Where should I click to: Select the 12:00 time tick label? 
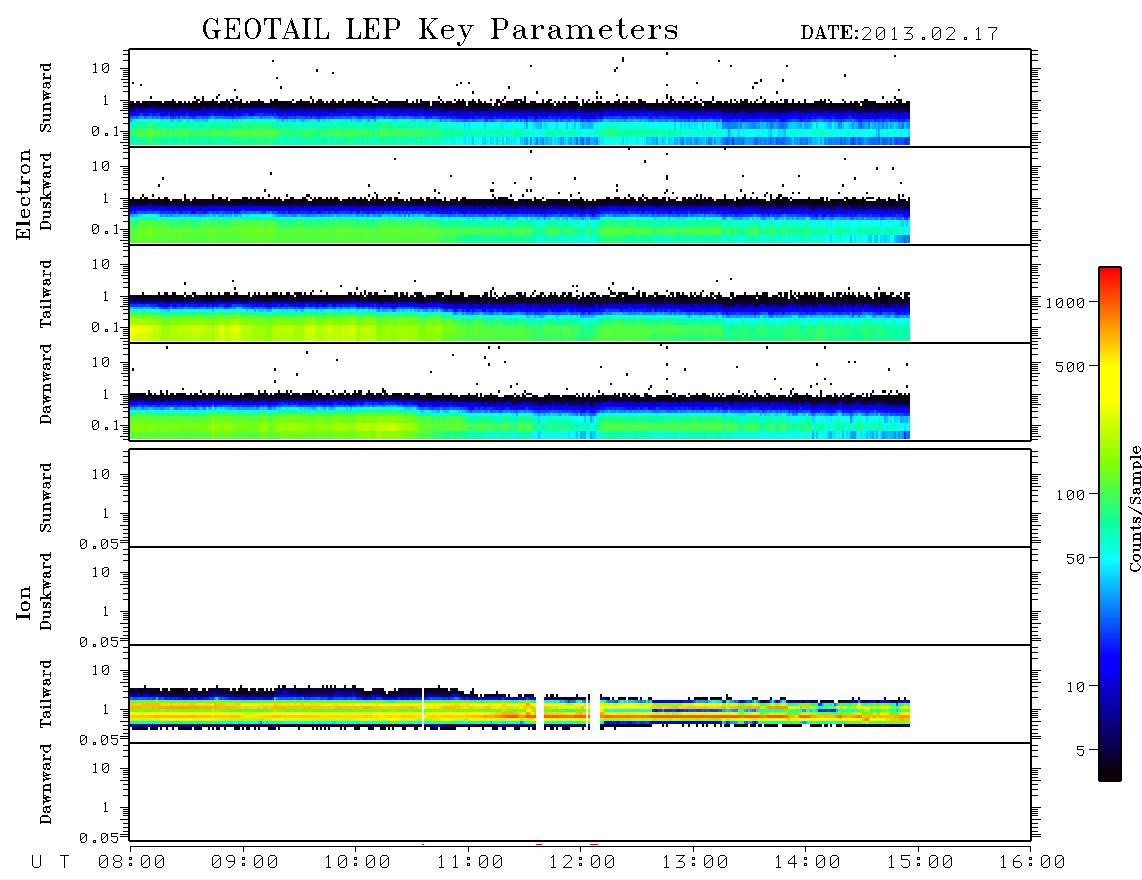click(583, 862)
